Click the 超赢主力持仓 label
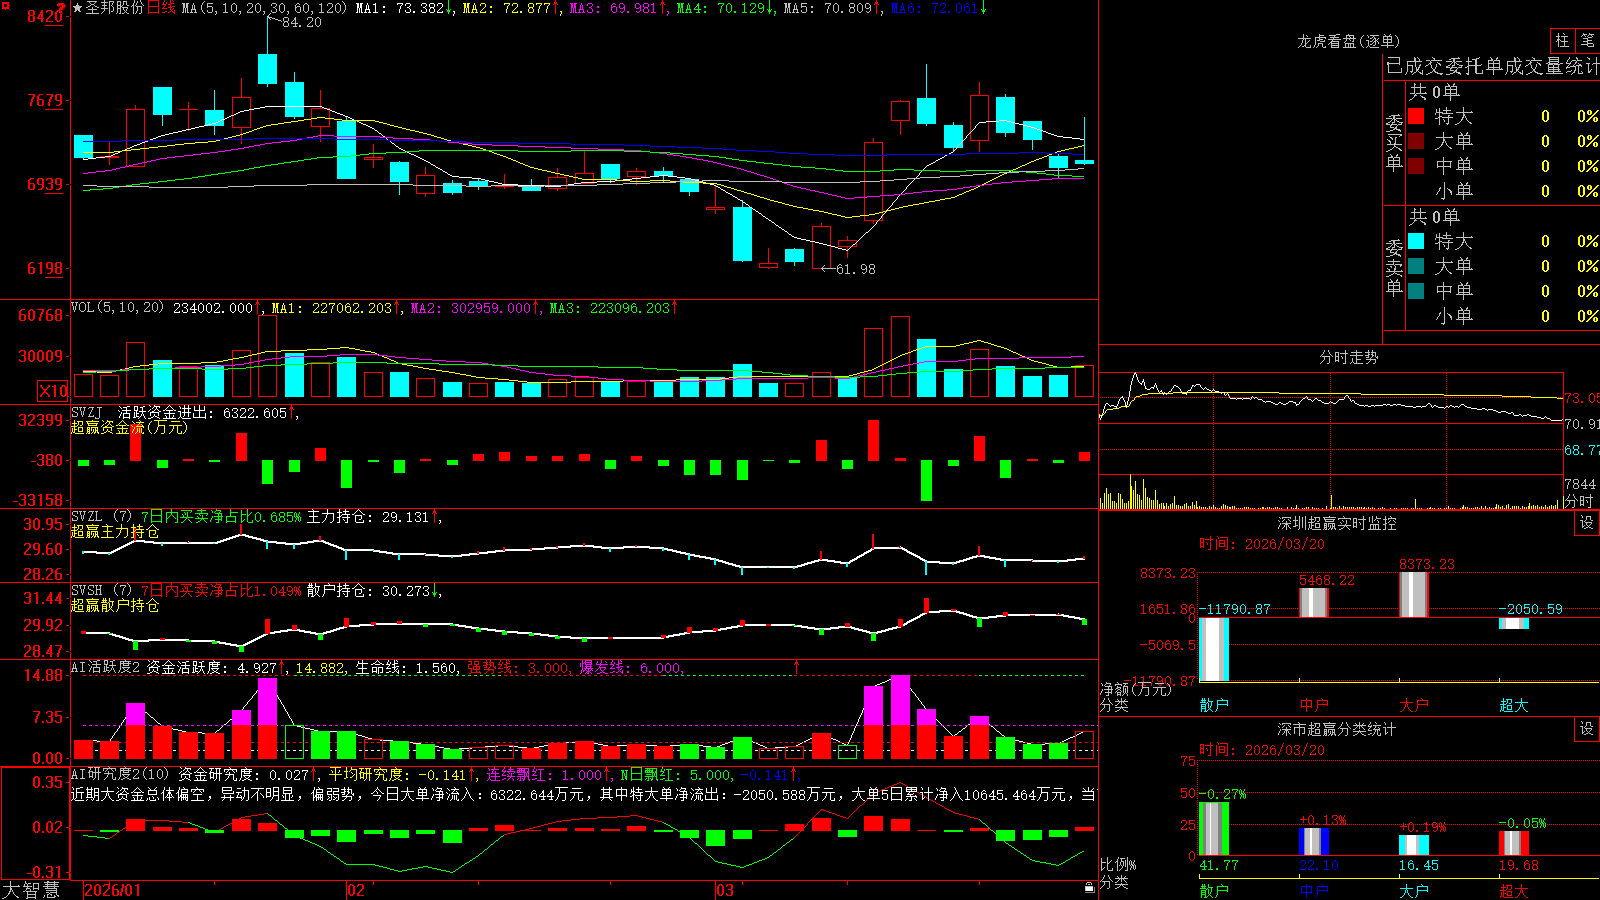The height and width of the screenshot is (900, 1600). (115, 531)
